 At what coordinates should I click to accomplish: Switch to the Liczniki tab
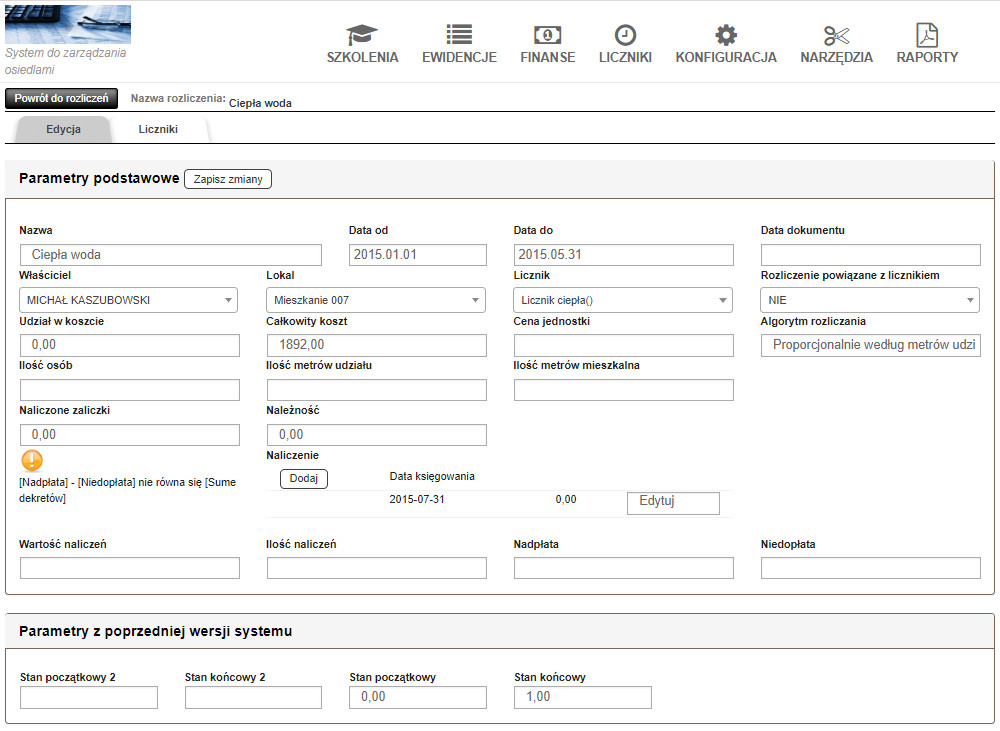coord(158,129)
